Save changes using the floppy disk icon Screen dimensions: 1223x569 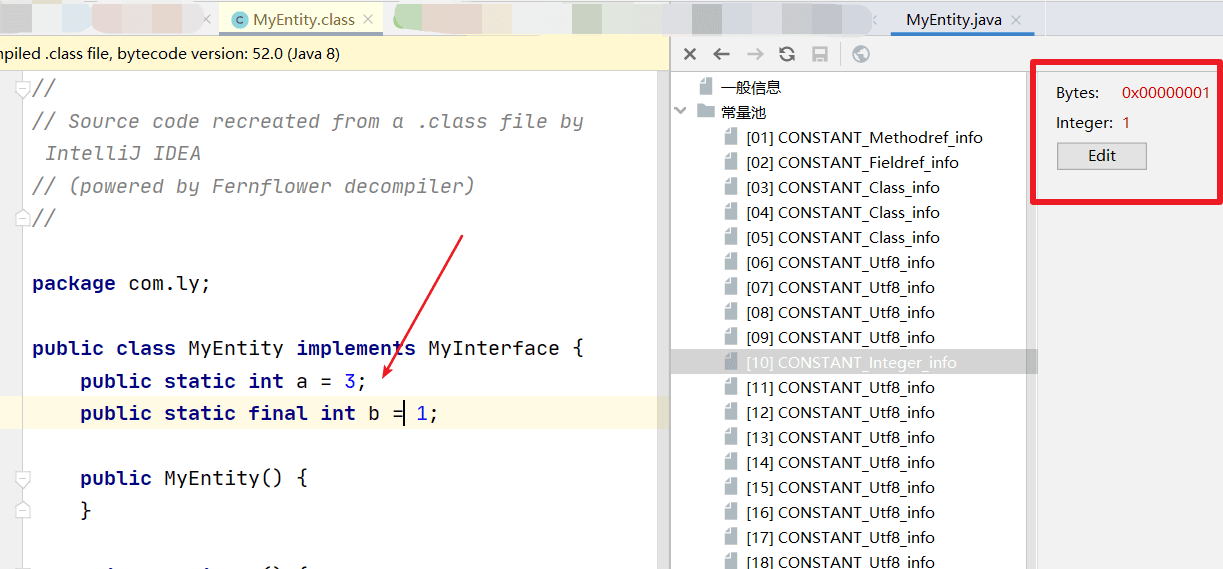(x=819, y=54)
